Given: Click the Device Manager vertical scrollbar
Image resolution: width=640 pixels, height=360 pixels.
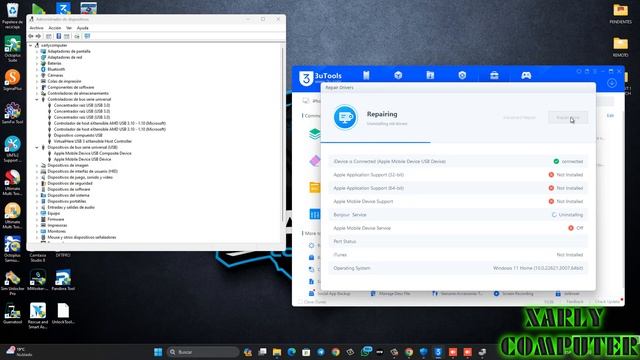Looking at the screenshot, I should 282,135.
